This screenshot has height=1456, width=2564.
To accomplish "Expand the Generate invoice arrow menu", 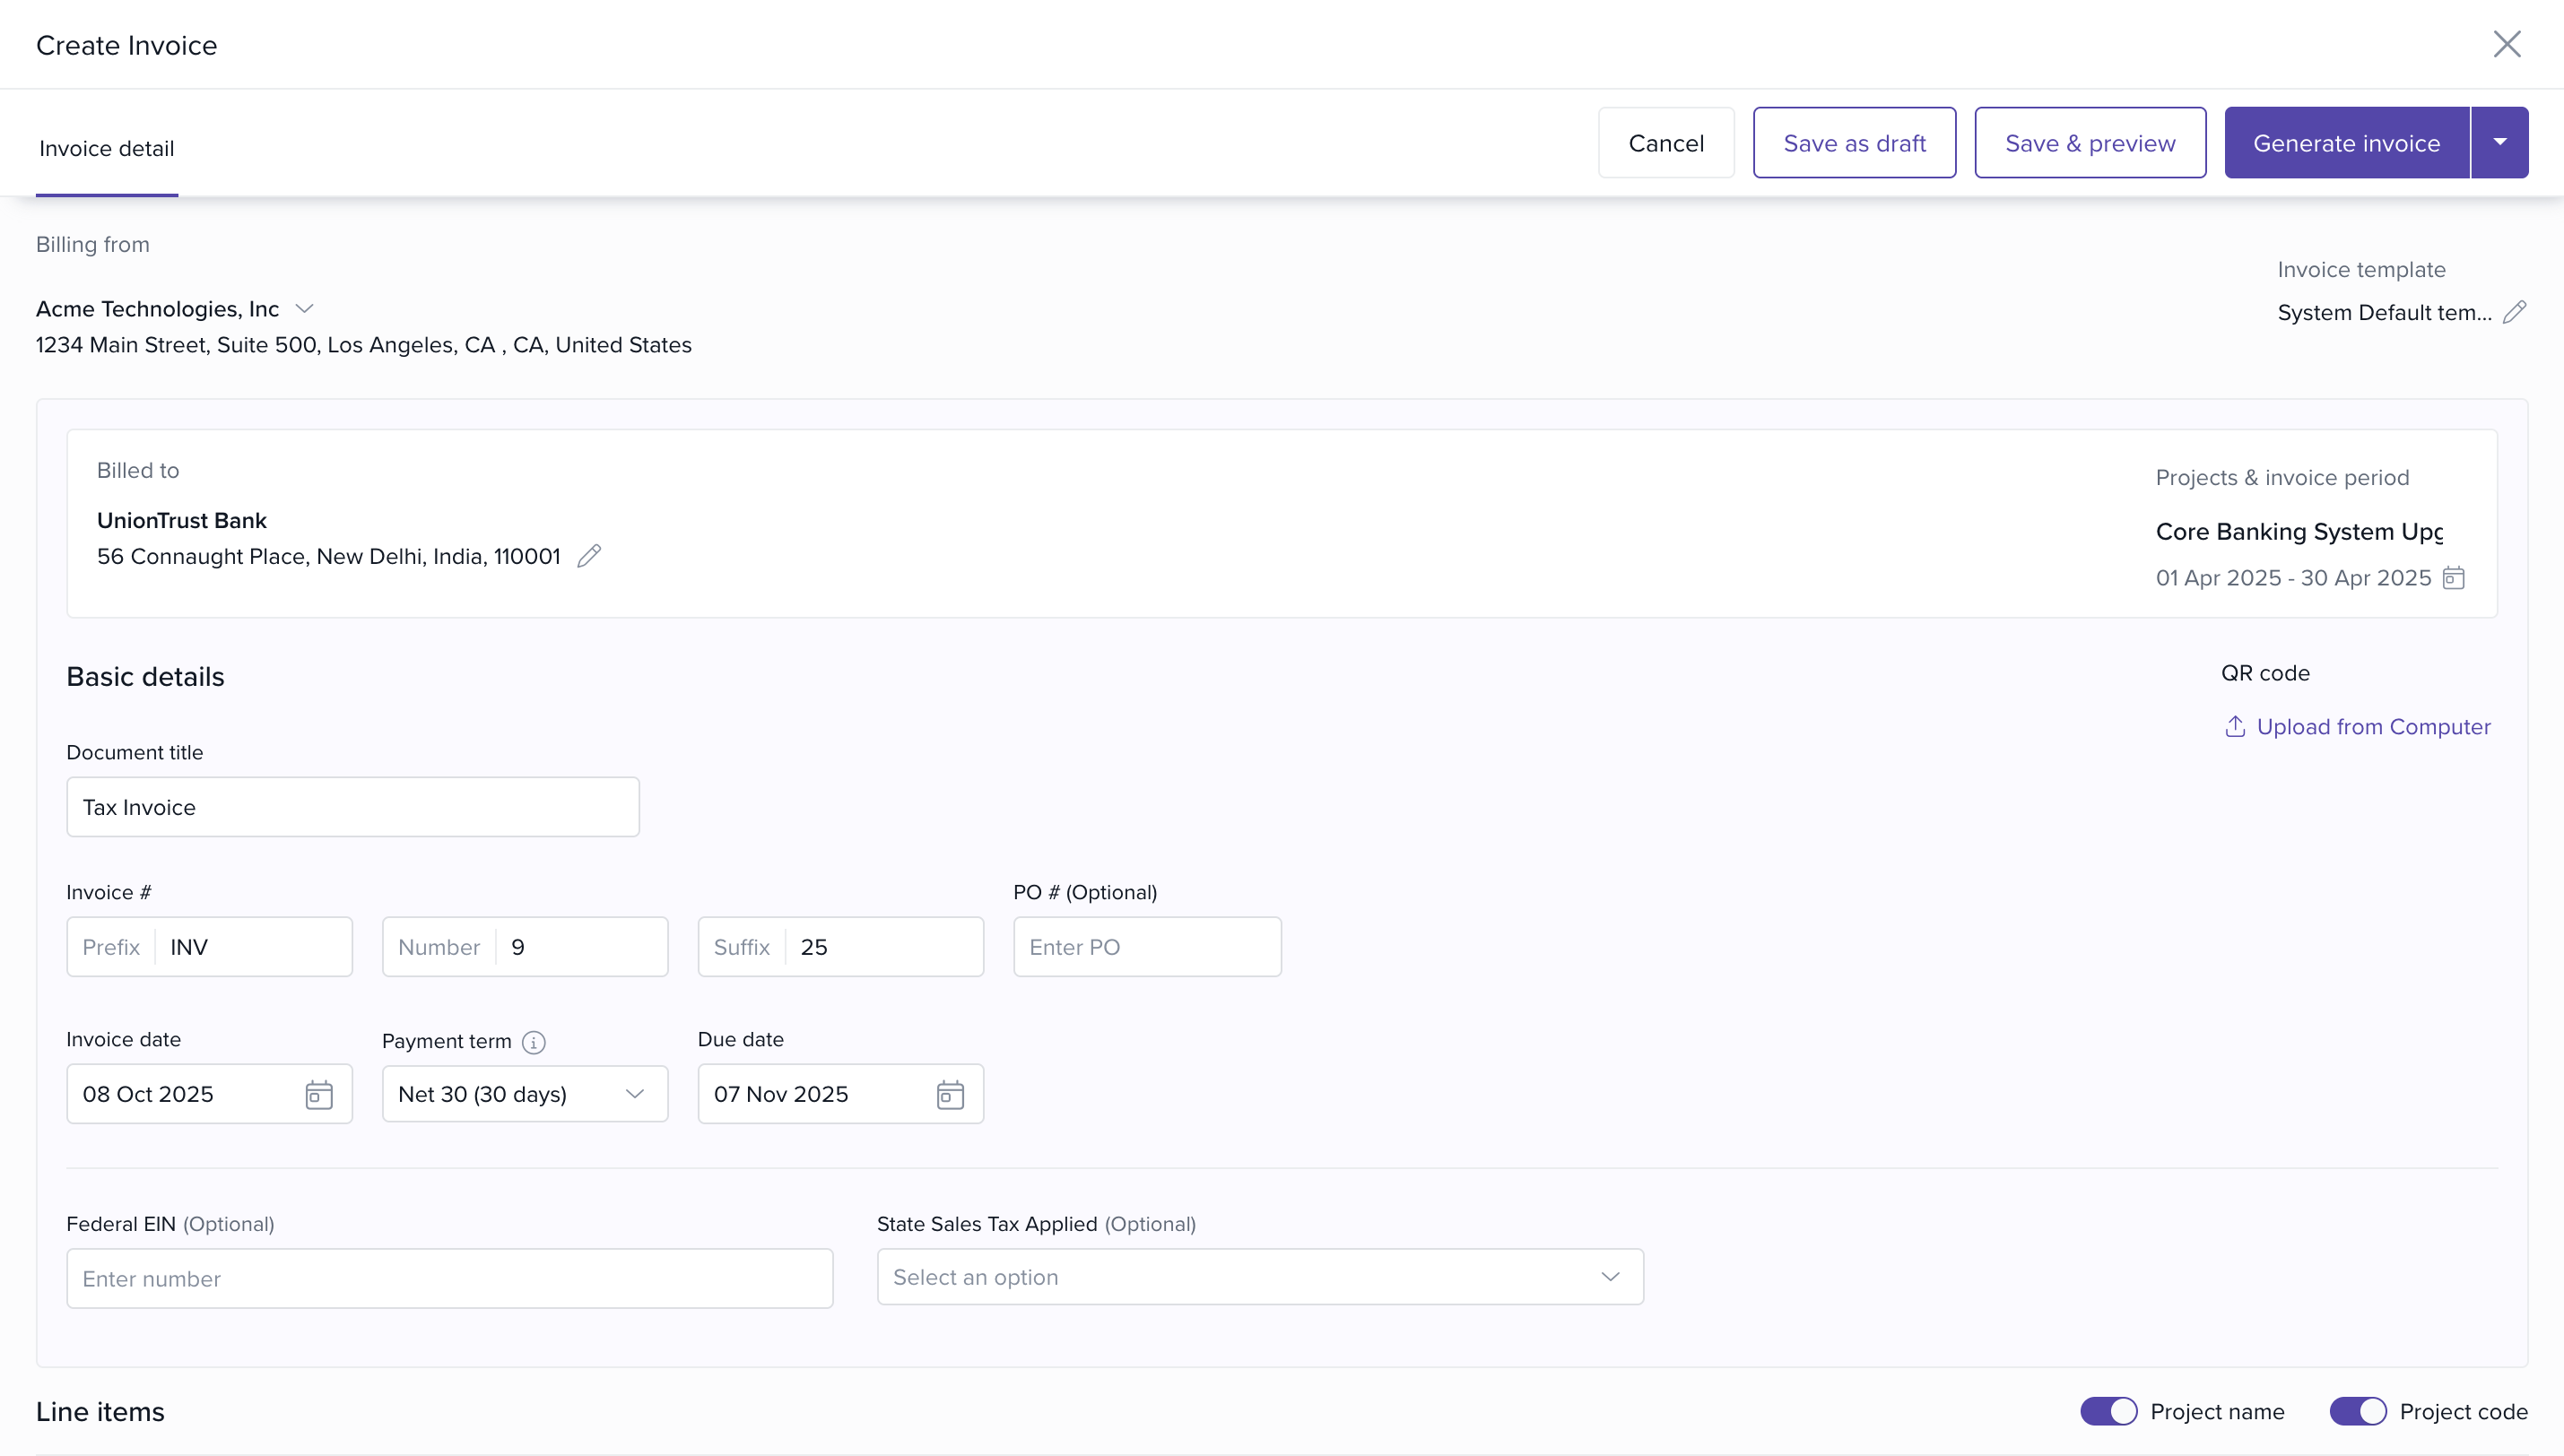I will coord(2499,143).
